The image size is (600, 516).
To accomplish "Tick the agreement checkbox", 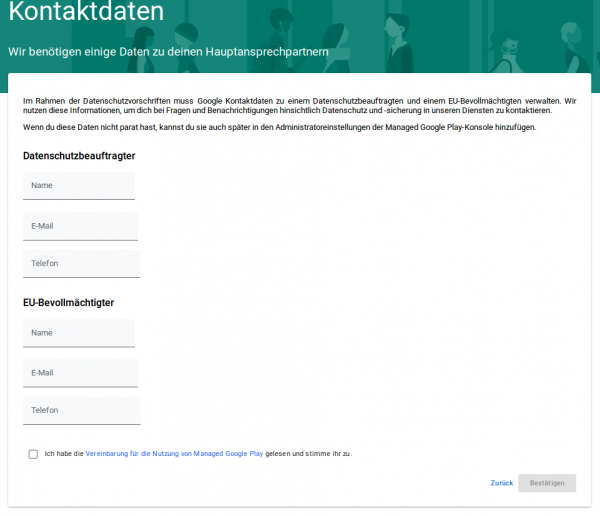I will pyautogui.click(x=34, y=454).
